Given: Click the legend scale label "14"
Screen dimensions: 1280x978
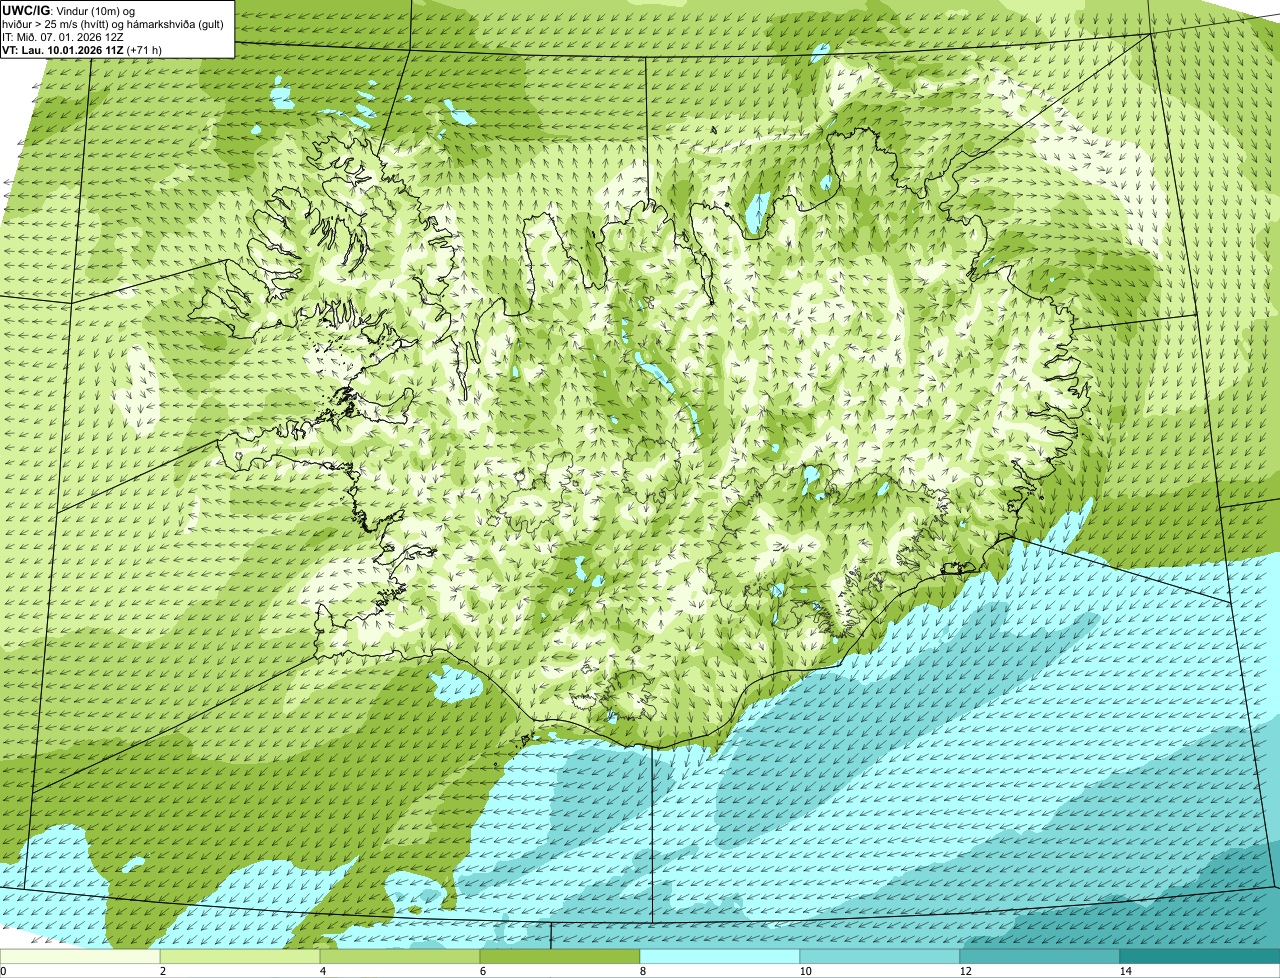Looking at the screenshot, I should 1125,971.
